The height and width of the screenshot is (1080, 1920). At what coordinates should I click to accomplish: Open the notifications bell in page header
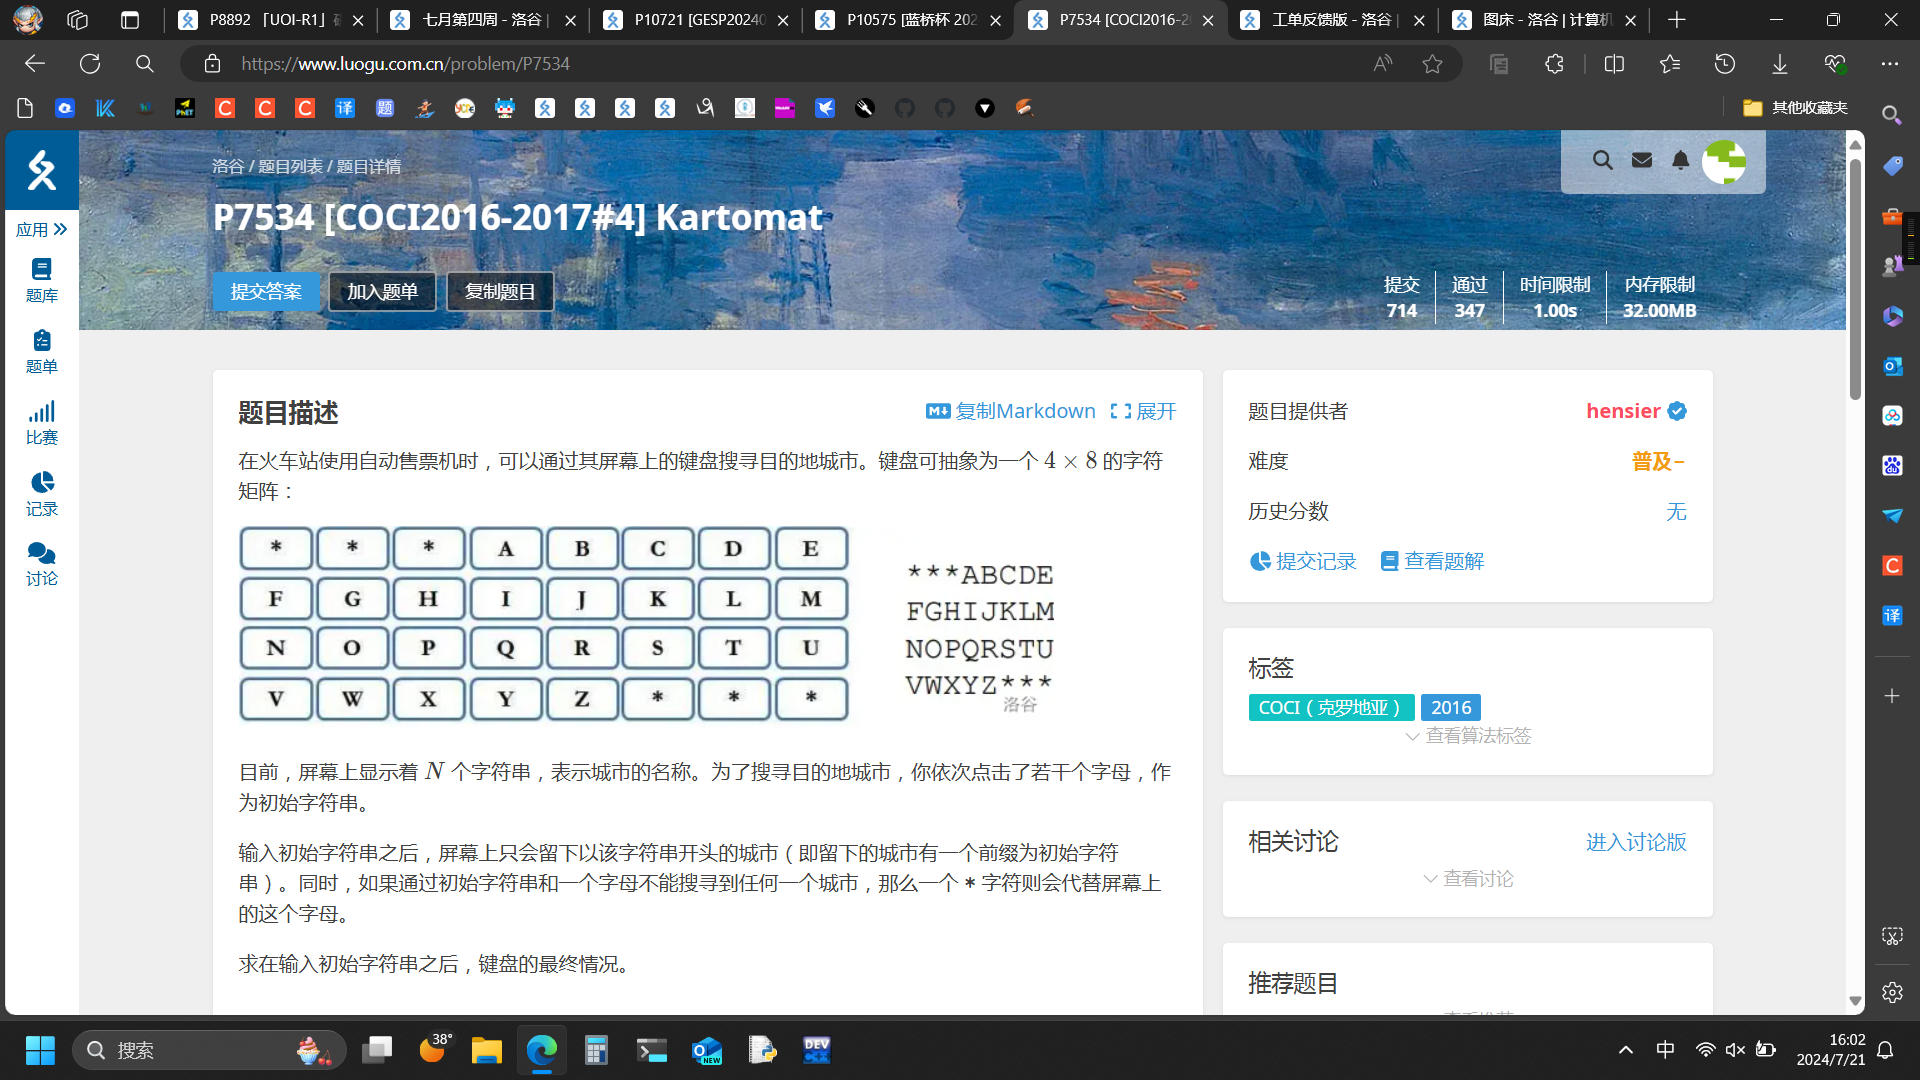(x=1681, y=160)
